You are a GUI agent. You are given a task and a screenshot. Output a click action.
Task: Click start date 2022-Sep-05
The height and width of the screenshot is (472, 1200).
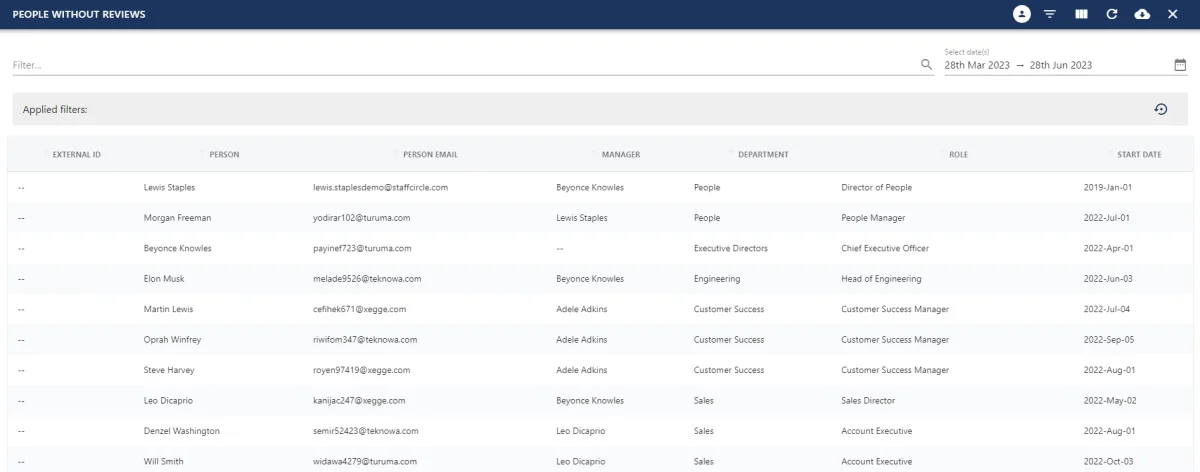[1109, 340]
